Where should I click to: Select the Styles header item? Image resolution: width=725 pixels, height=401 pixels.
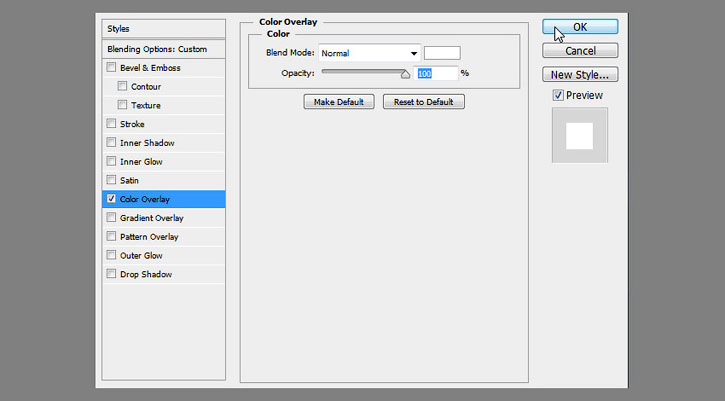pos(164,29)
